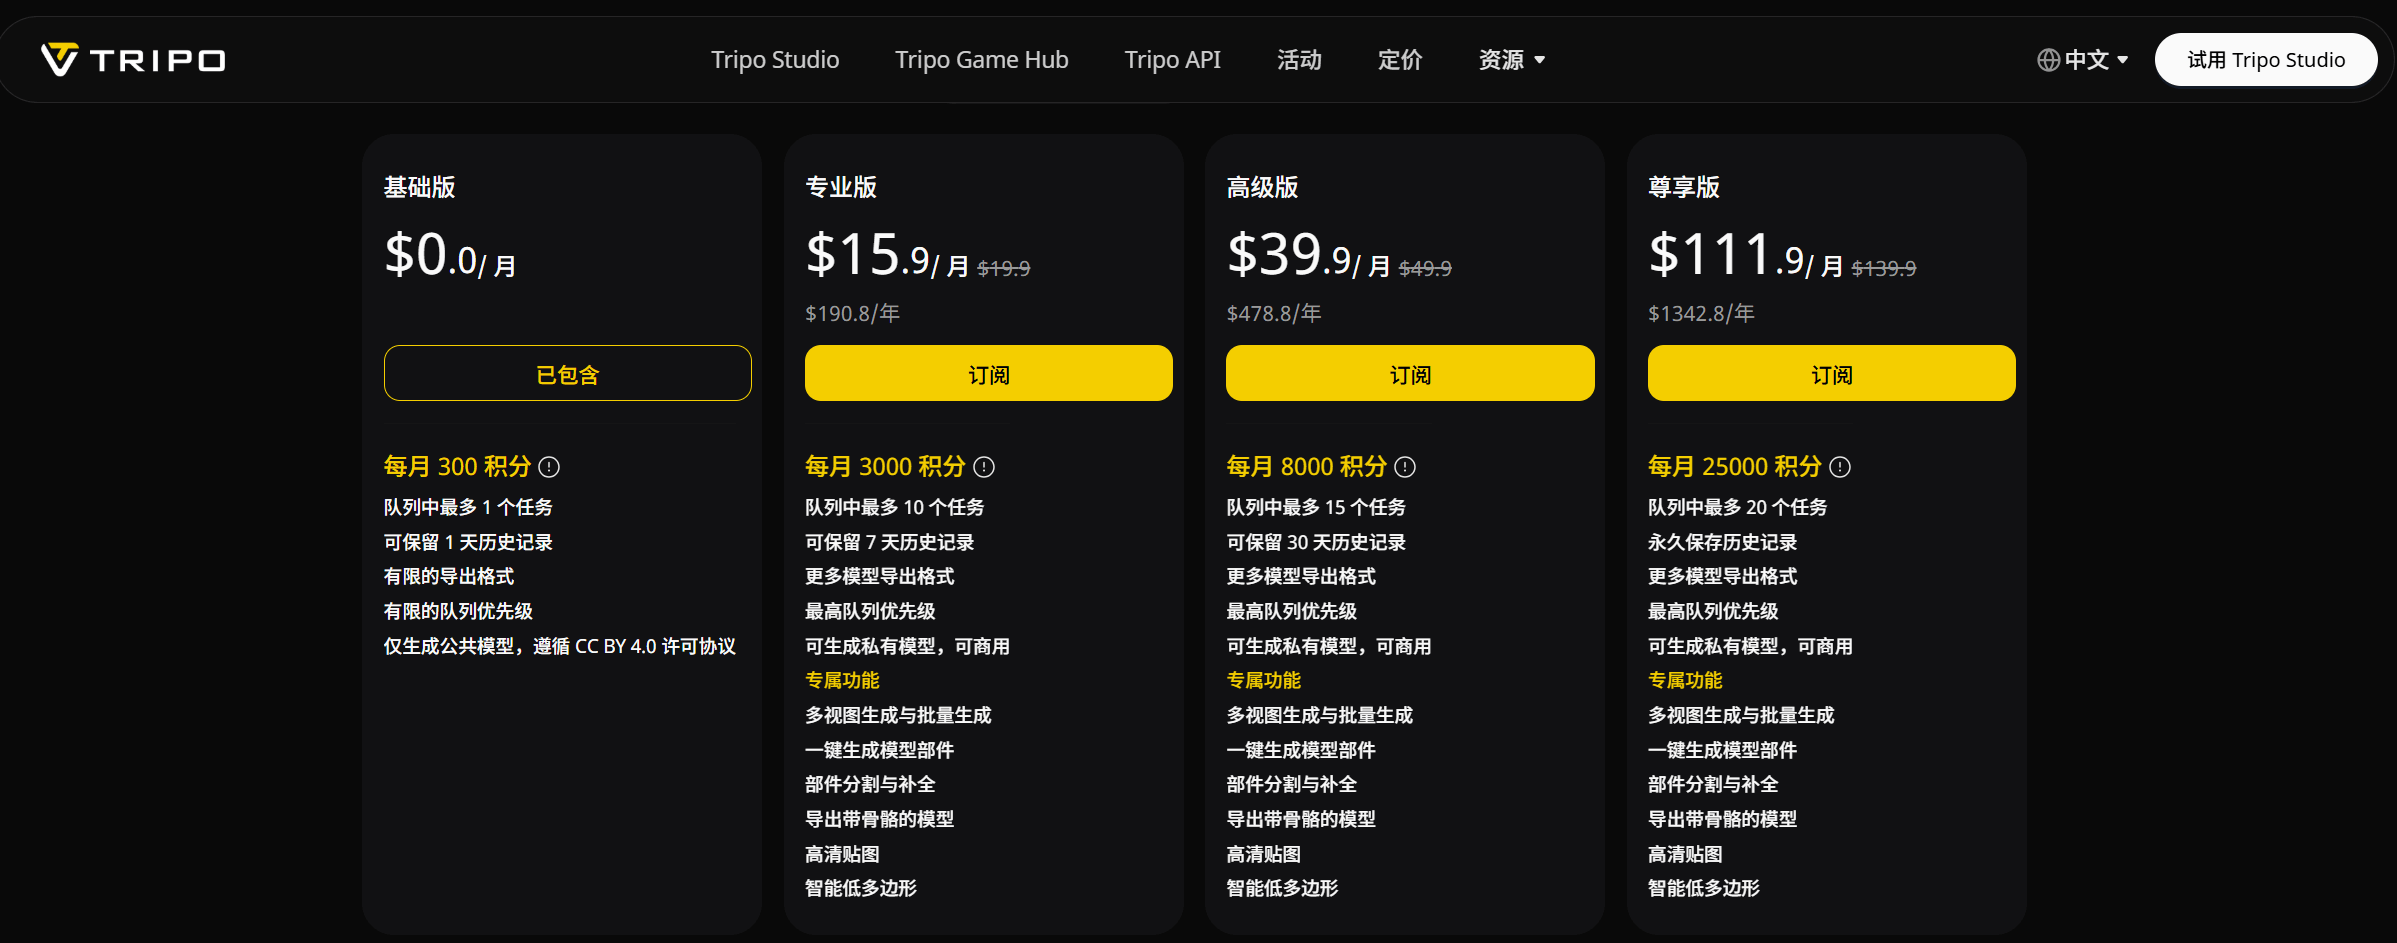
Task: Click 试用 Tripo Studio button
Action: tap(2266, 60)
